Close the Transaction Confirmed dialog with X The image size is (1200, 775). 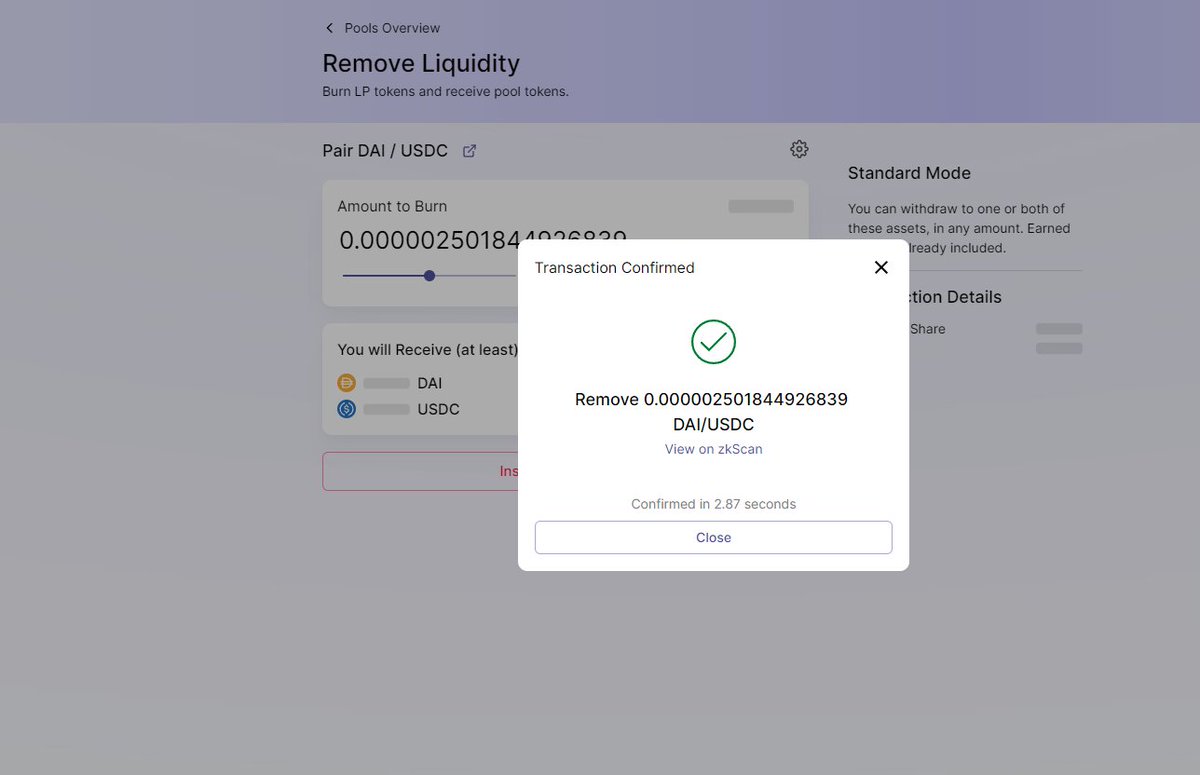[881, 267]
